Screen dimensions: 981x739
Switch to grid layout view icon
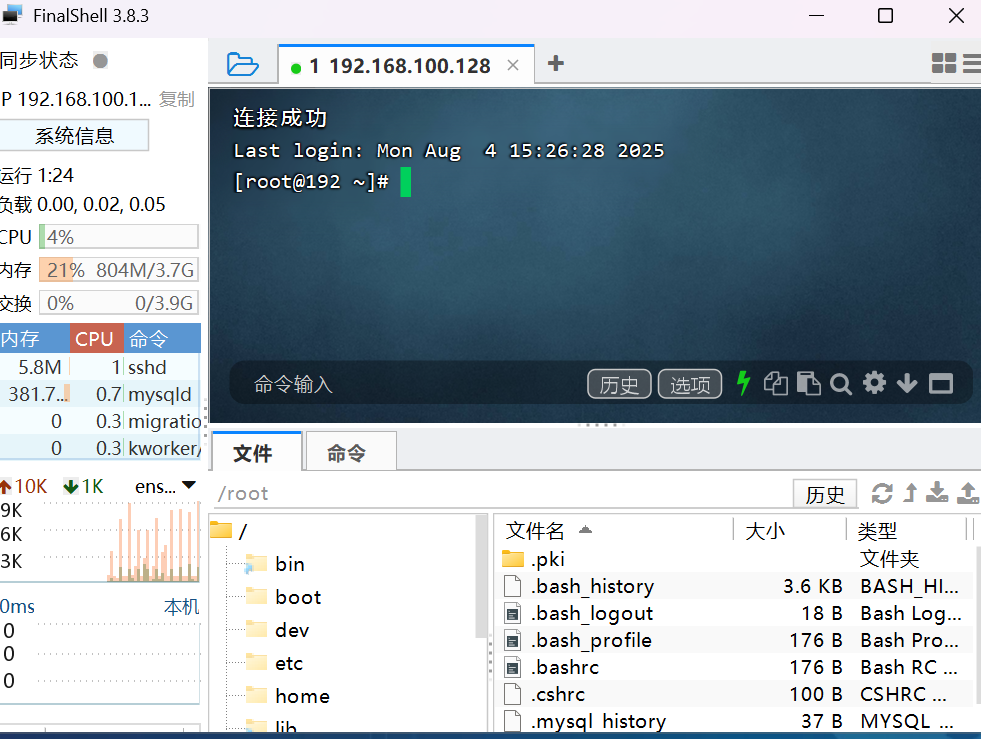(x=943, y=63)
